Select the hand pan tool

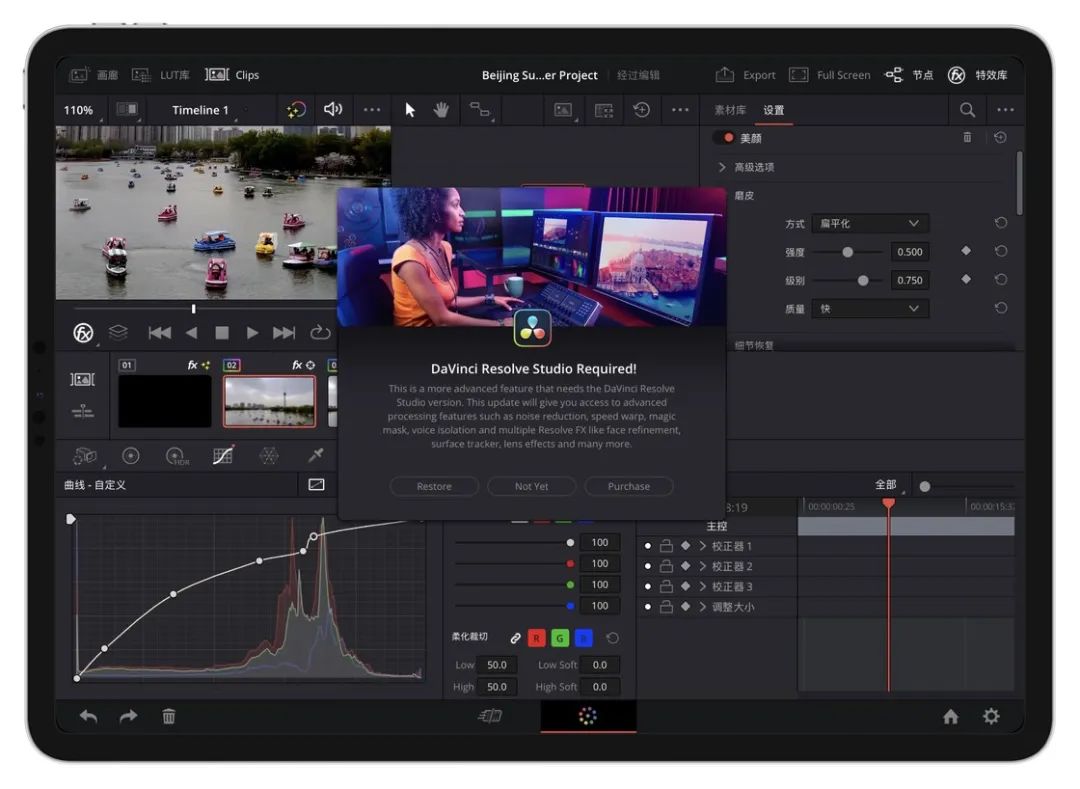click(x=441, y=109)
